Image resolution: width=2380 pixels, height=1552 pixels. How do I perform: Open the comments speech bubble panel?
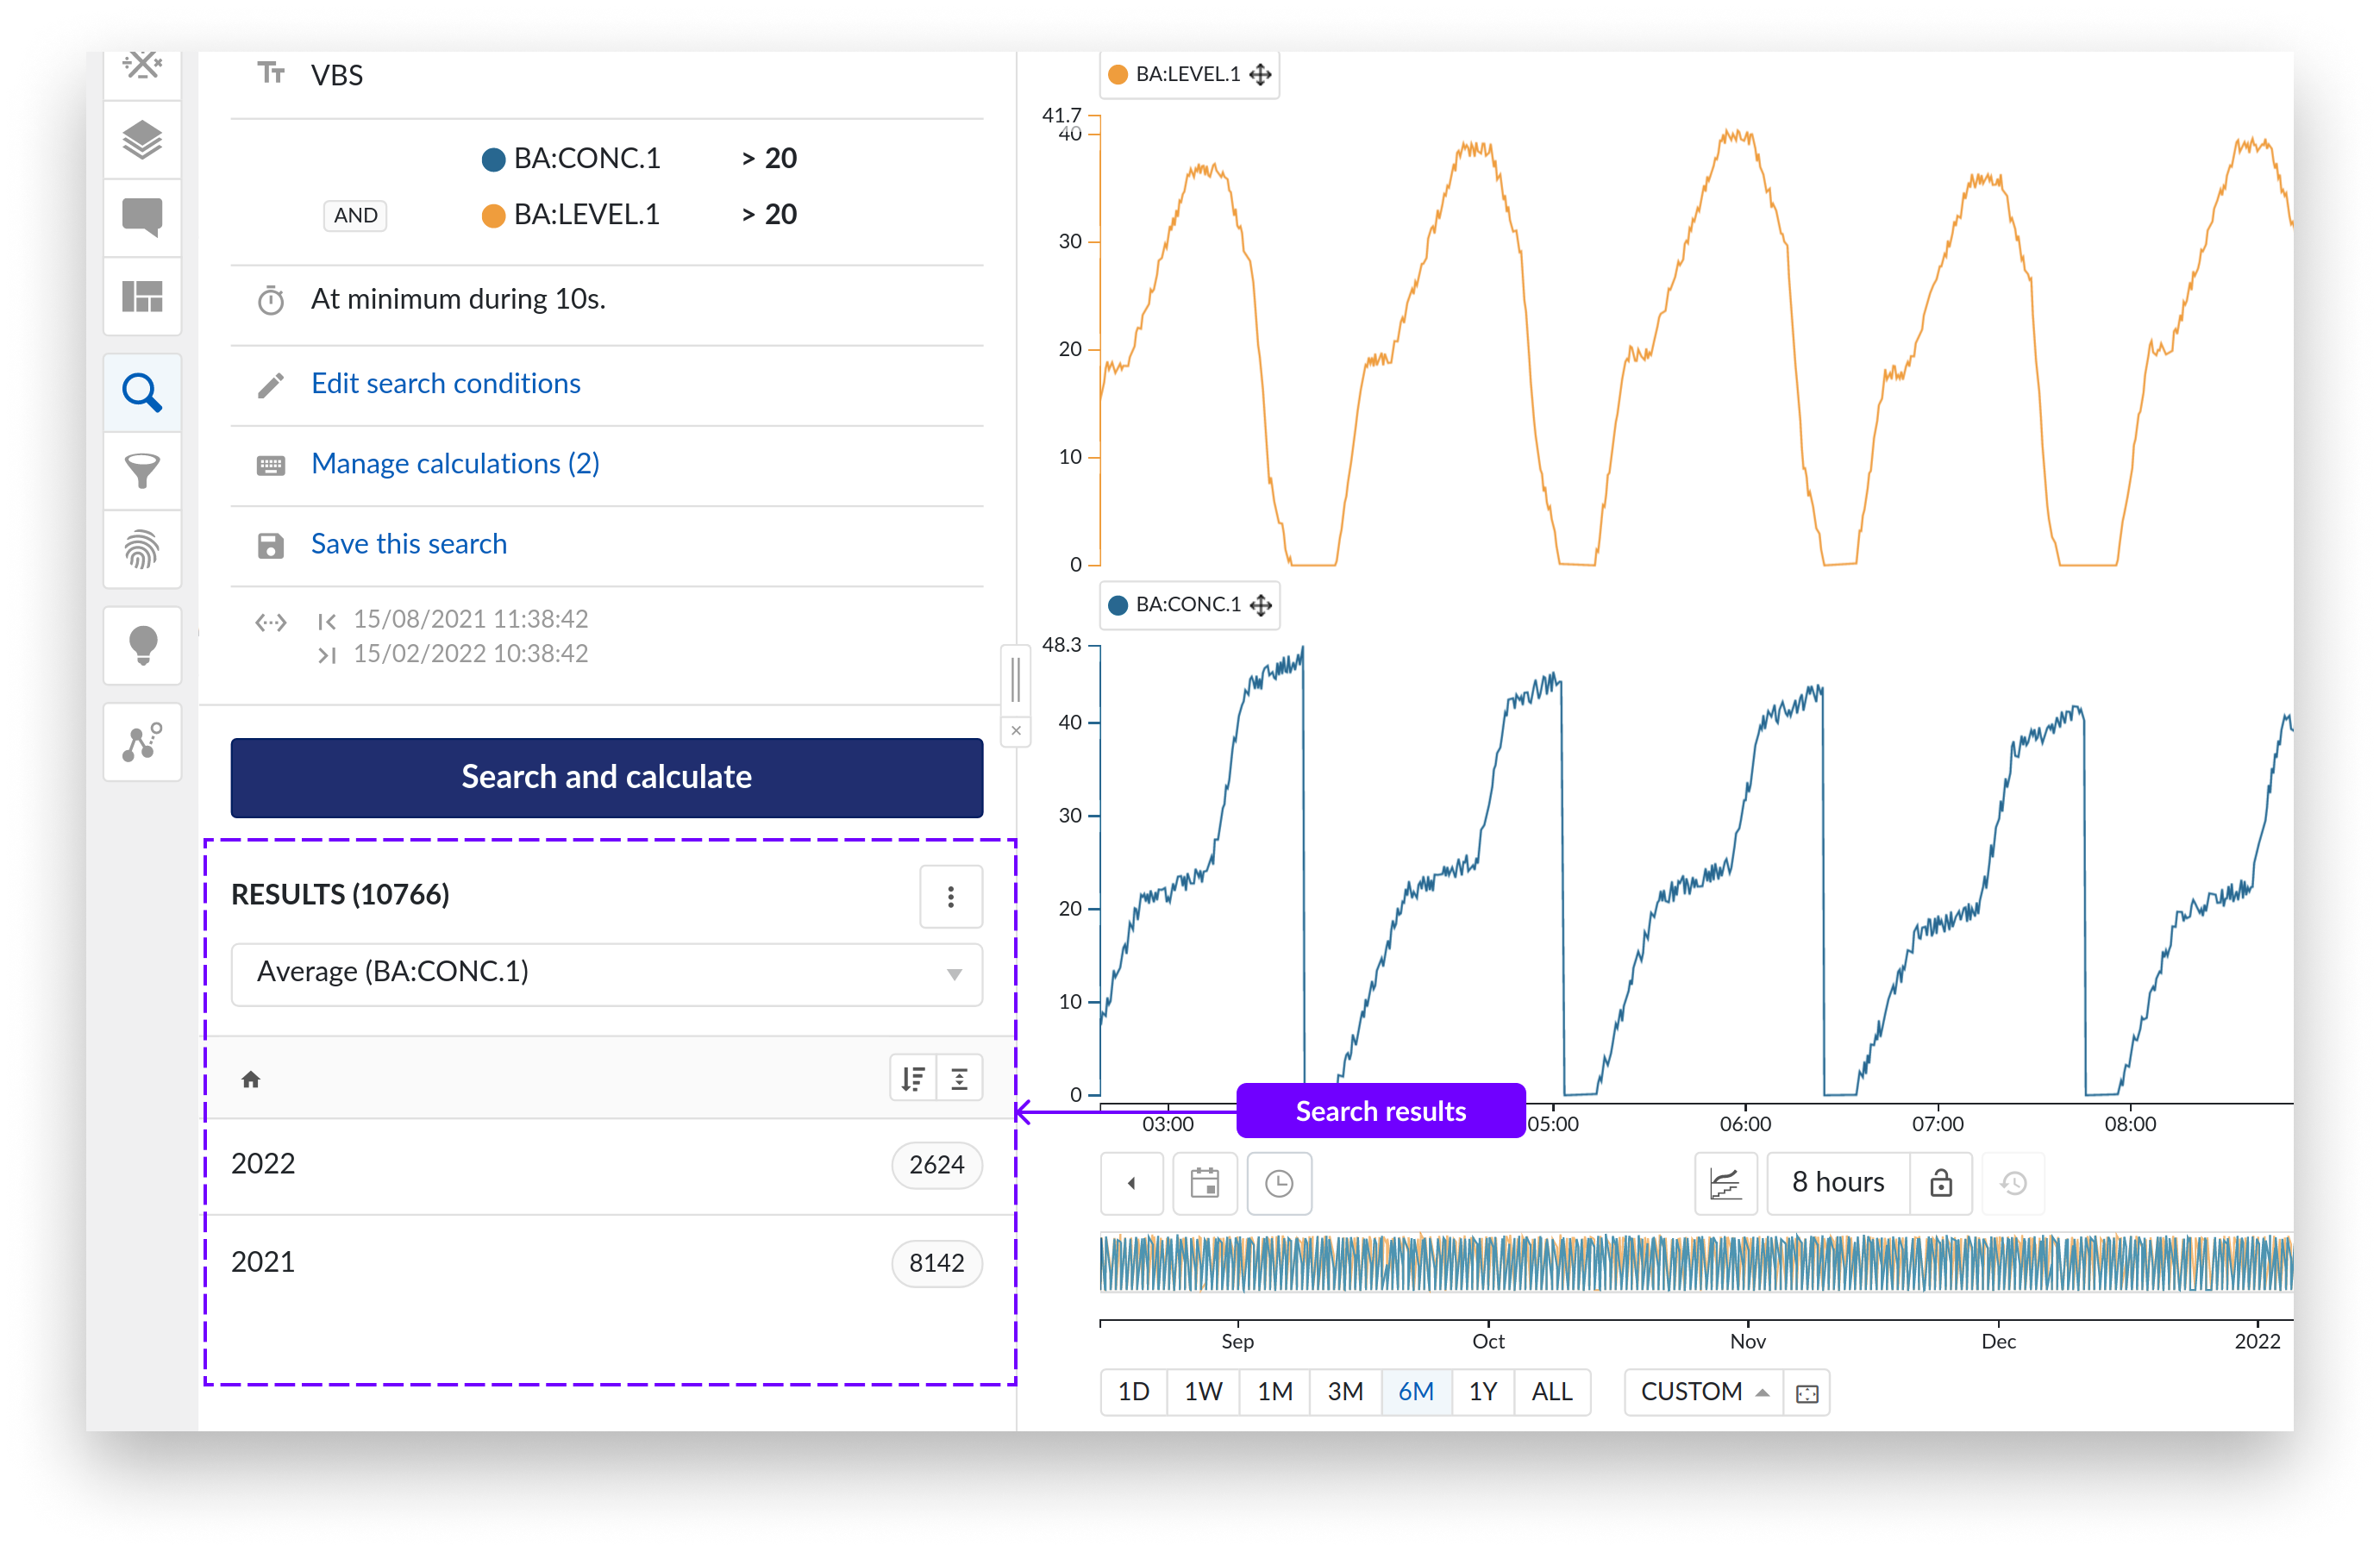pos(142,216)
